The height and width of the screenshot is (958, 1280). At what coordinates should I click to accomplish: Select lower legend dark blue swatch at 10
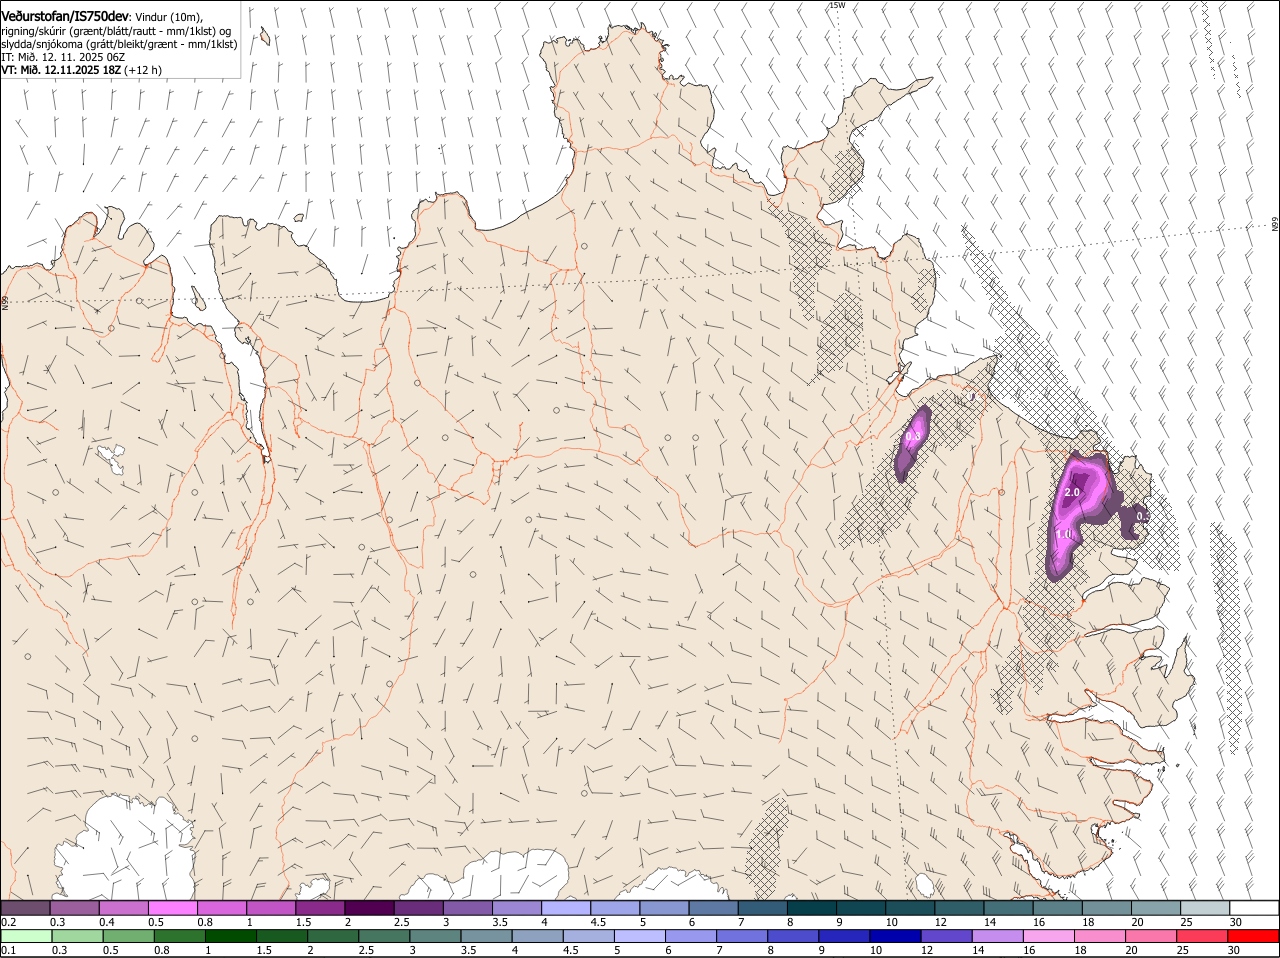coord(896,936)
